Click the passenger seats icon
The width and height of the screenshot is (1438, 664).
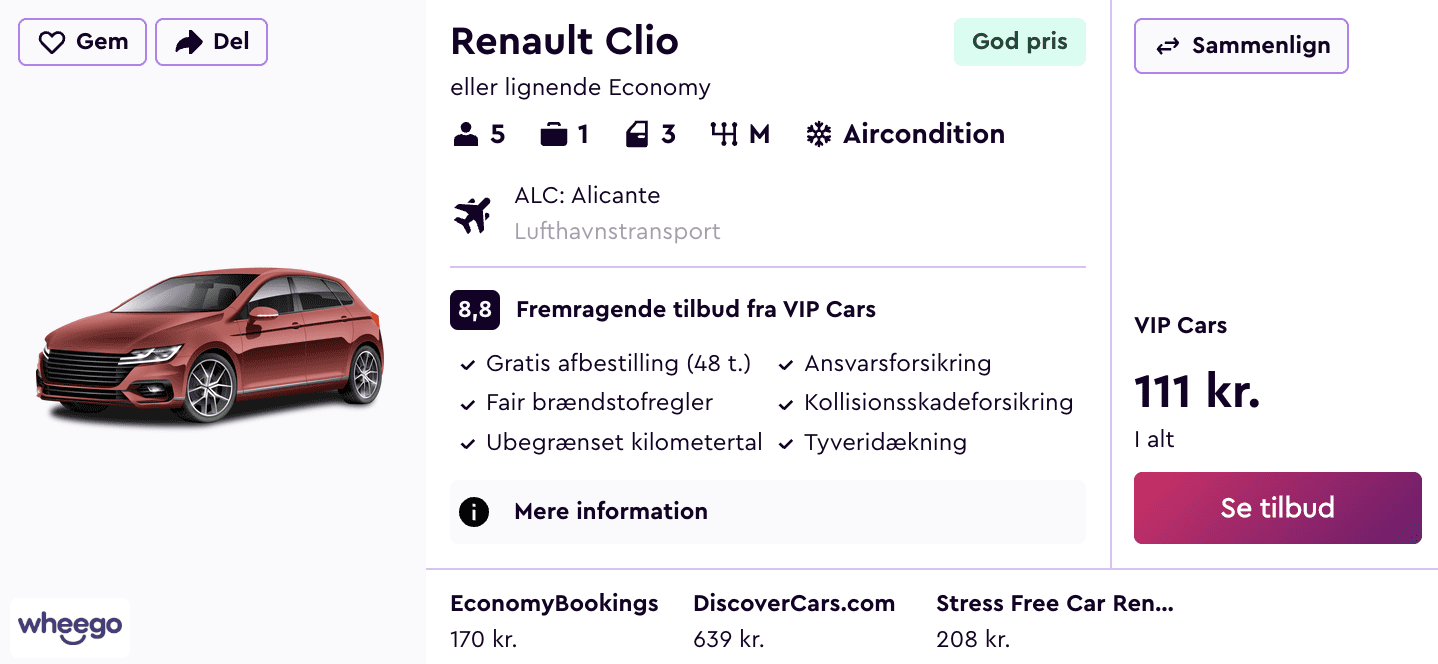point(466,135)
